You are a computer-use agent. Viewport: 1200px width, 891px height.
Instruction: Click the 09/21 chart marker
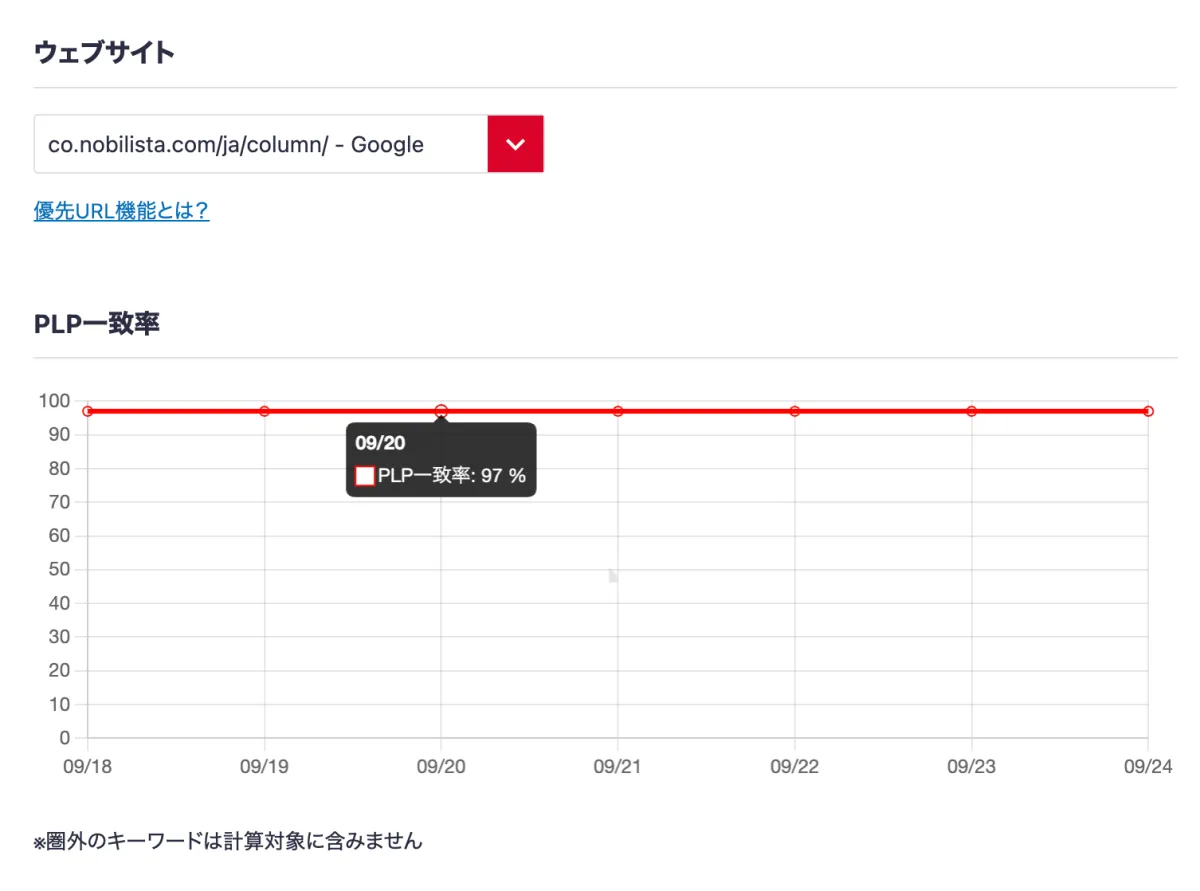pos(618,410)
